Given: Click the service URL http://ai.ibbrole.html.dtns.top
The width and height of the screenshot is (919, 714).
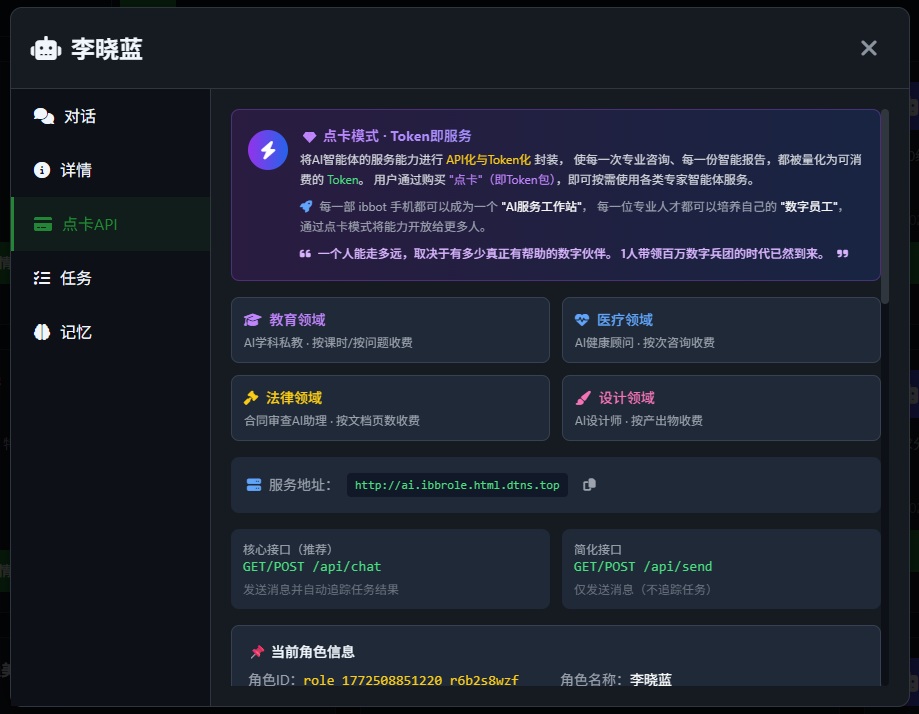Looking at the screenshot, I should point(457,485).
